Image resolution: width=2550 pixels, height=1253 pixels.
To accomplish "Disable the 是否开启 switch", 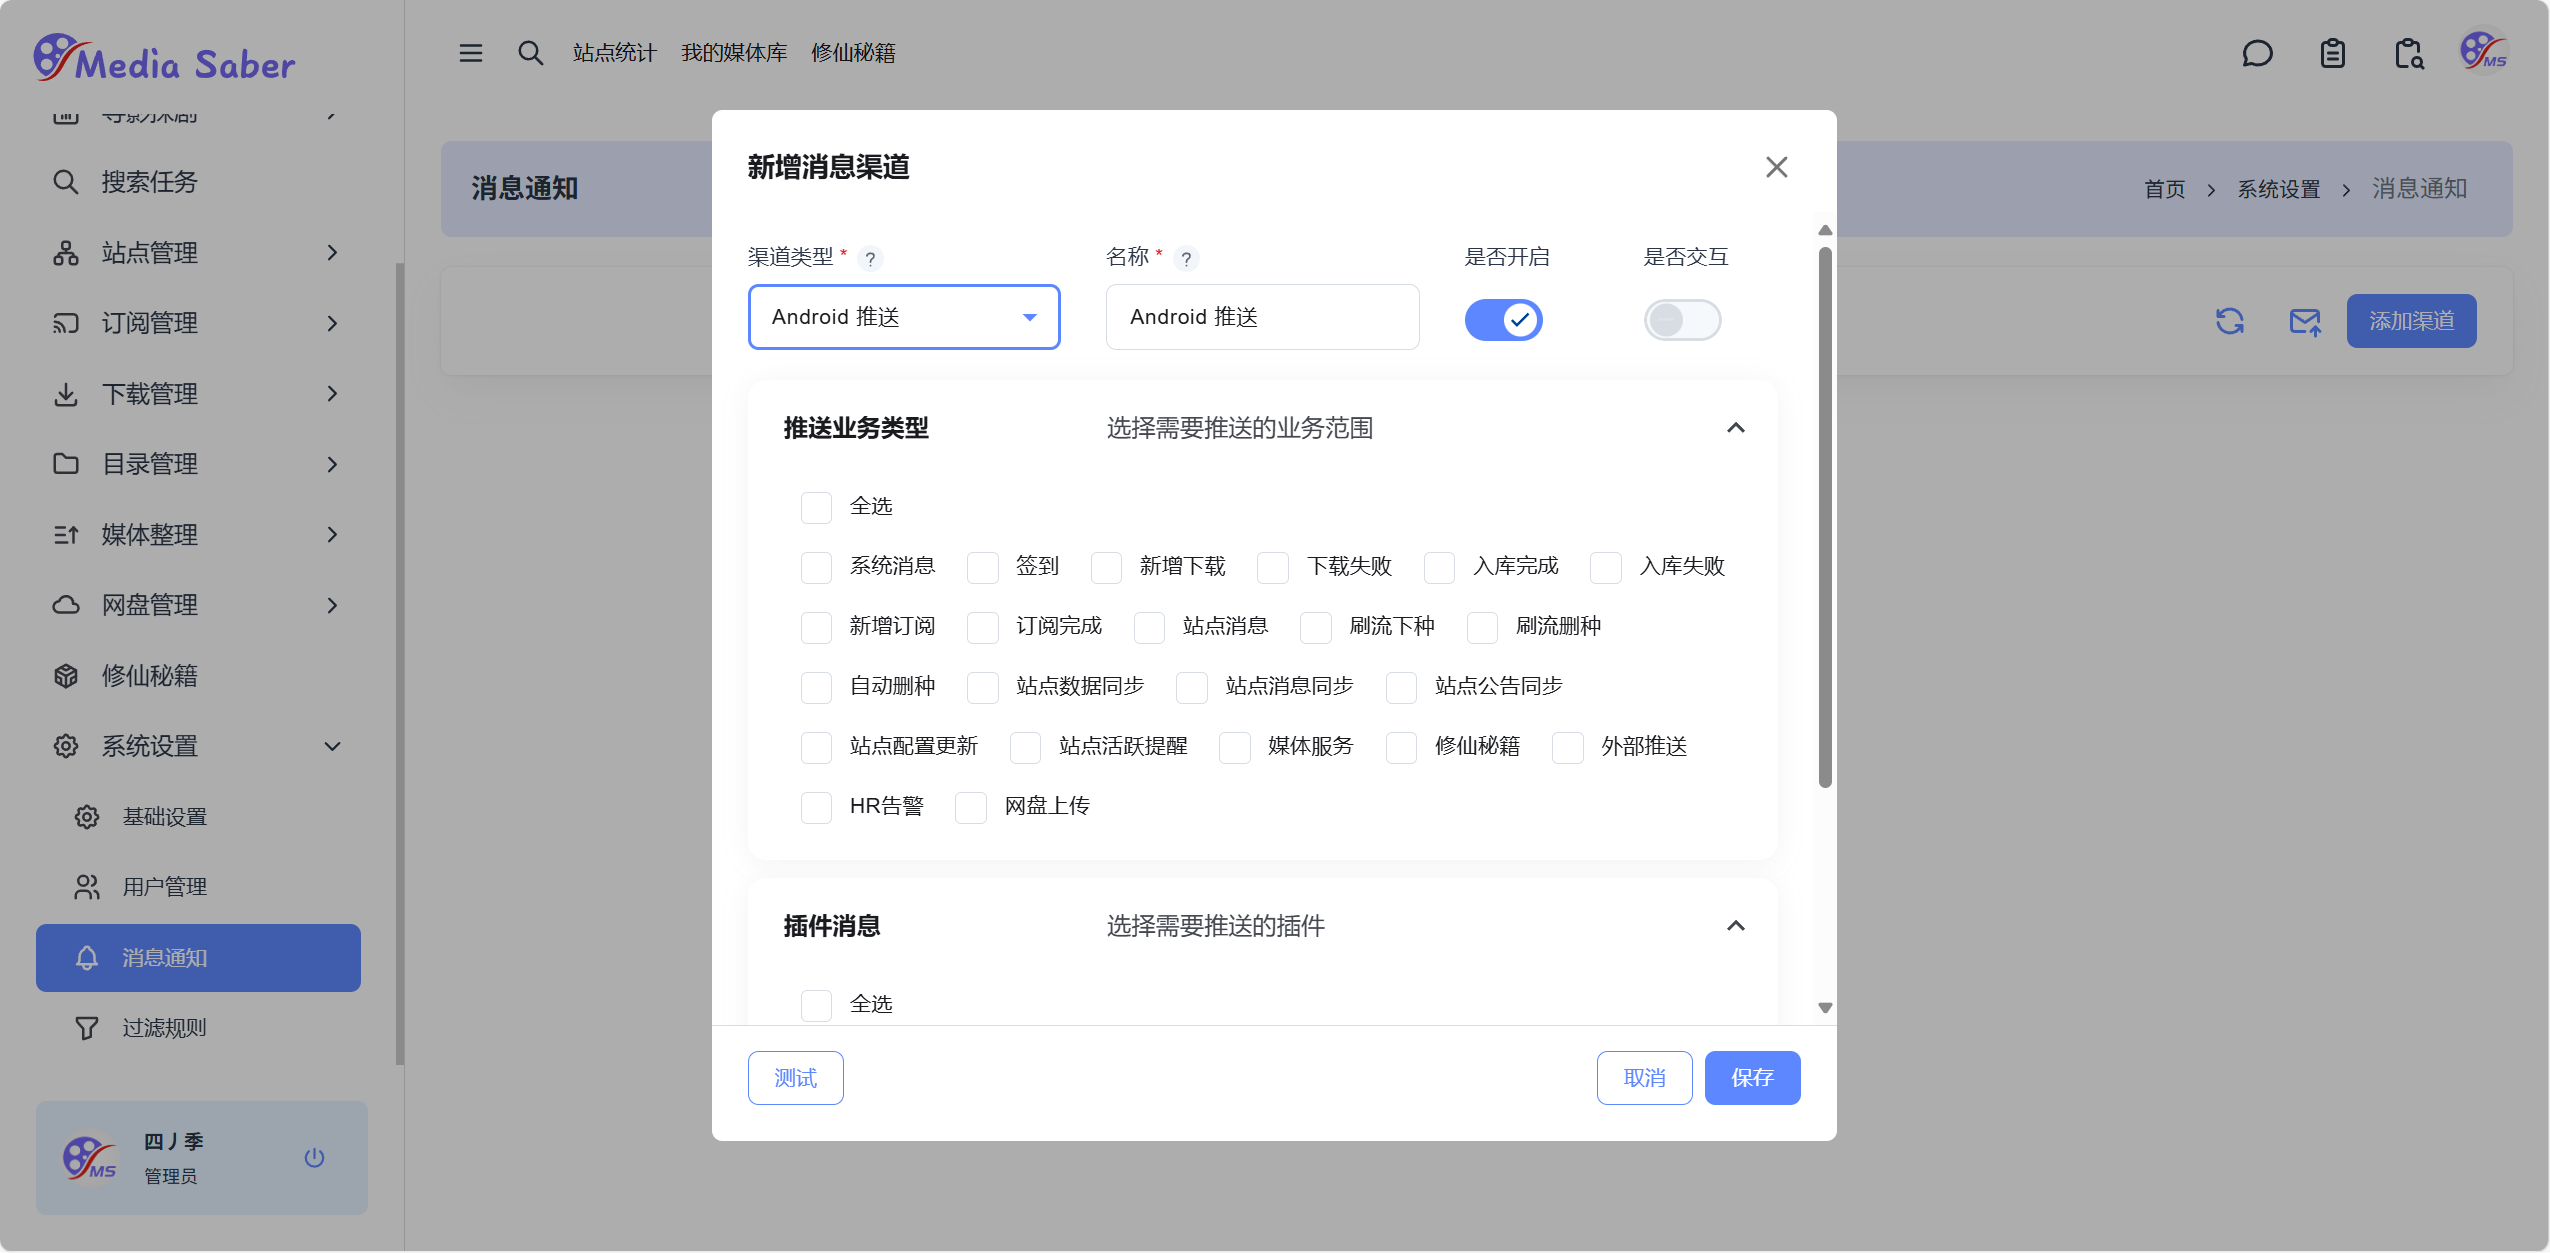I will tap(1503, 320).
